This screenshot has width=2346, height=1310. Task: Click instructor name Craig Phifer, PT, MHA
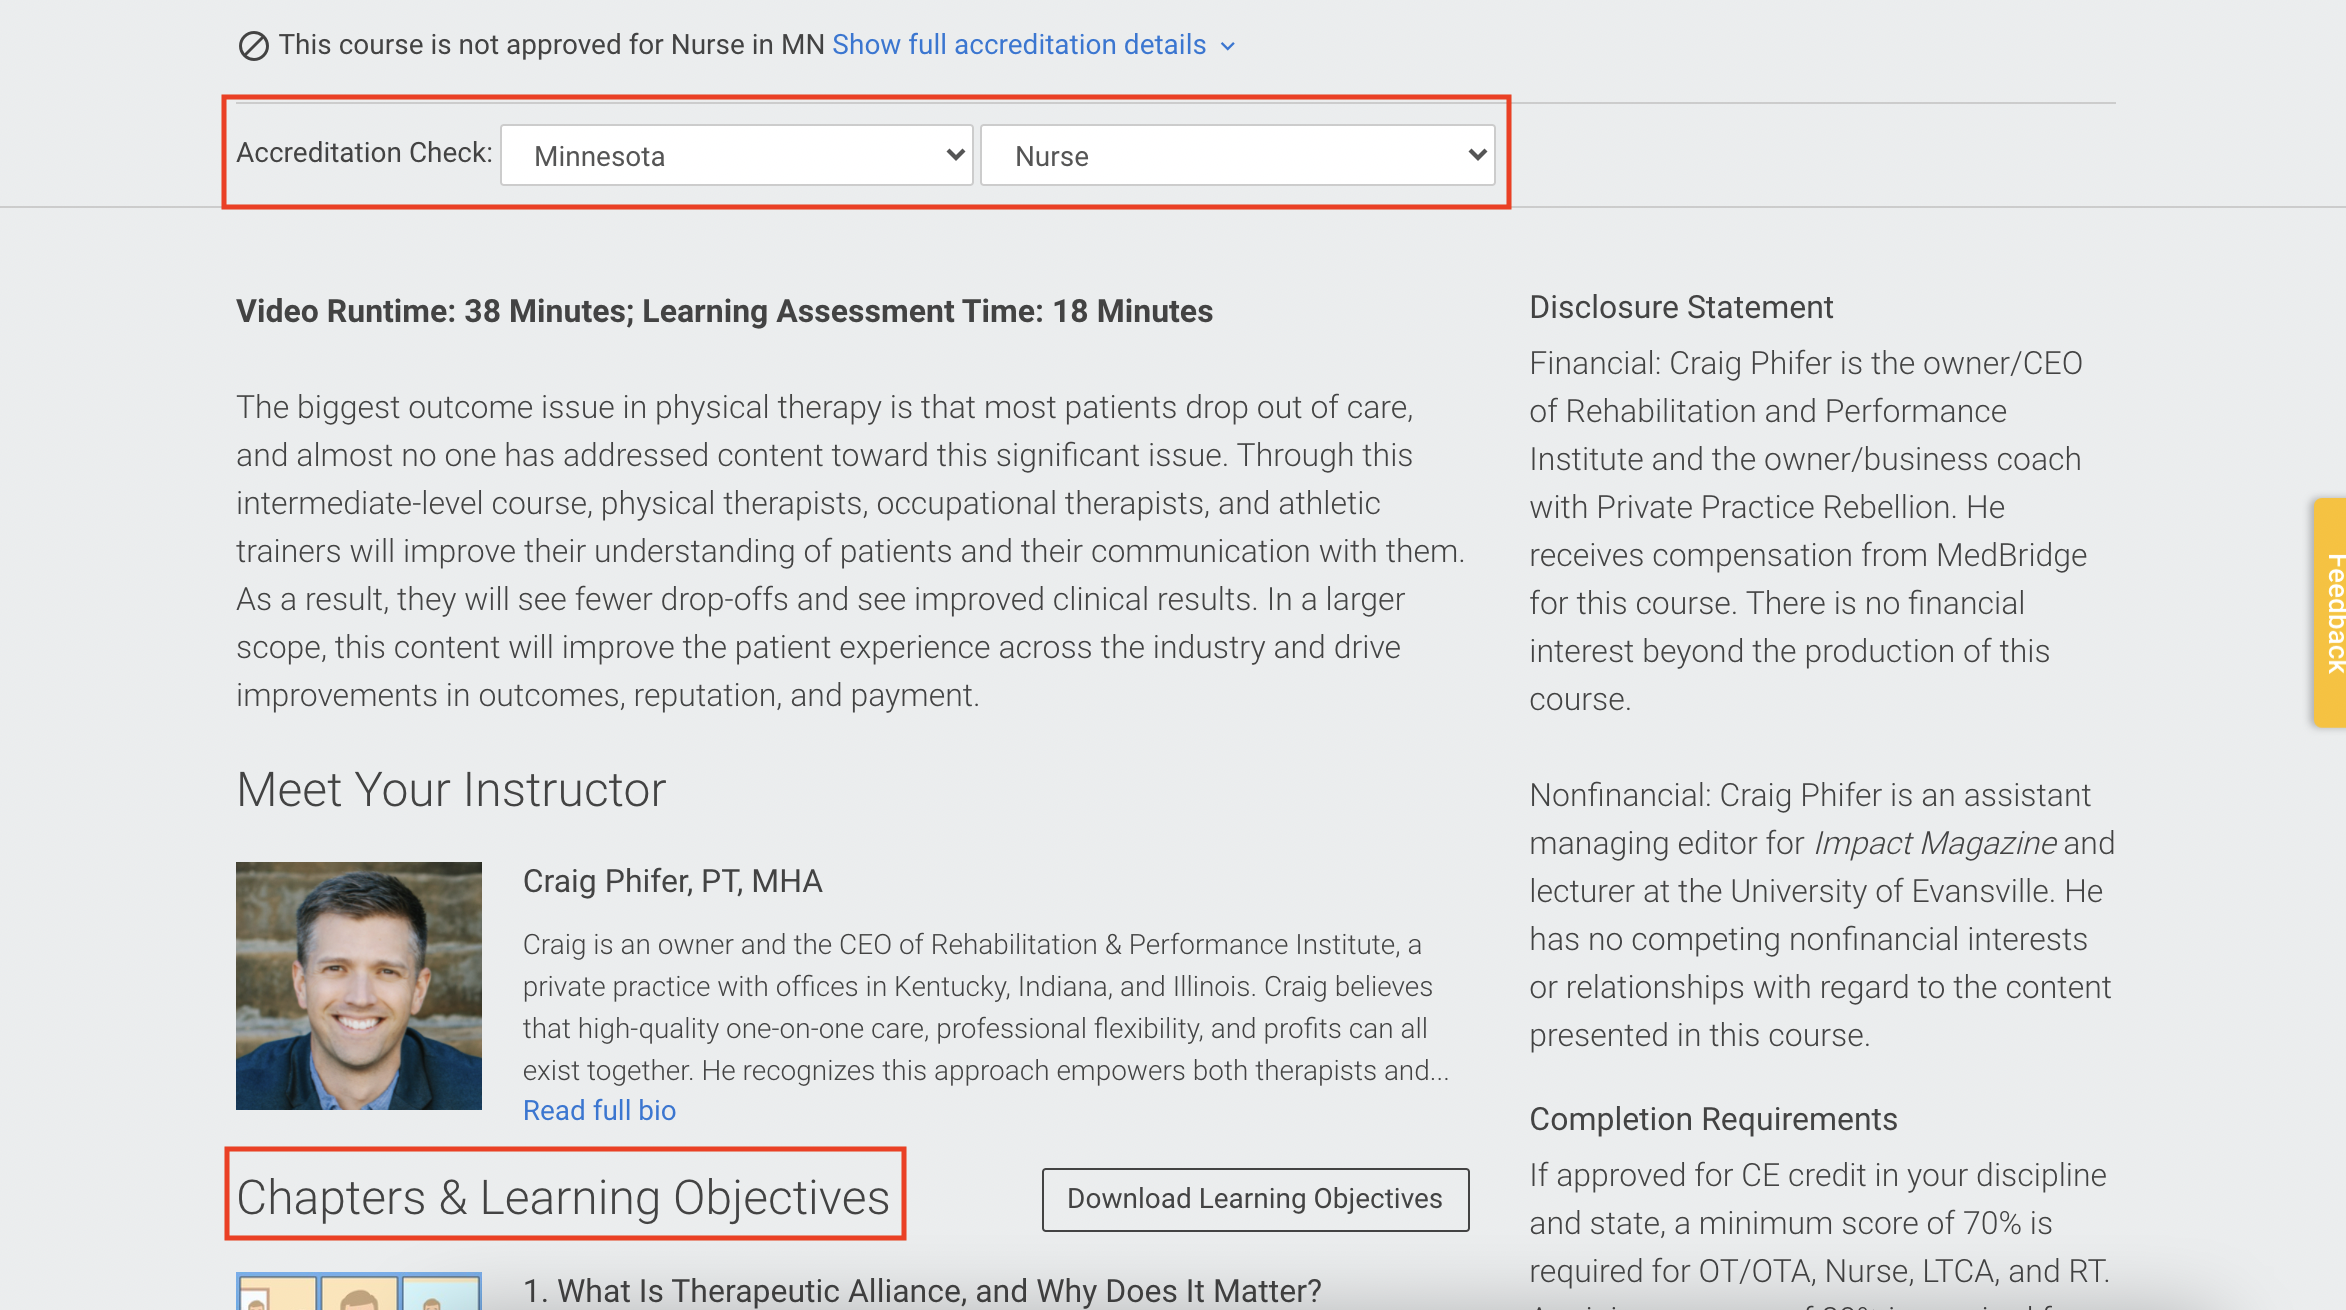[x=672, y=881]
